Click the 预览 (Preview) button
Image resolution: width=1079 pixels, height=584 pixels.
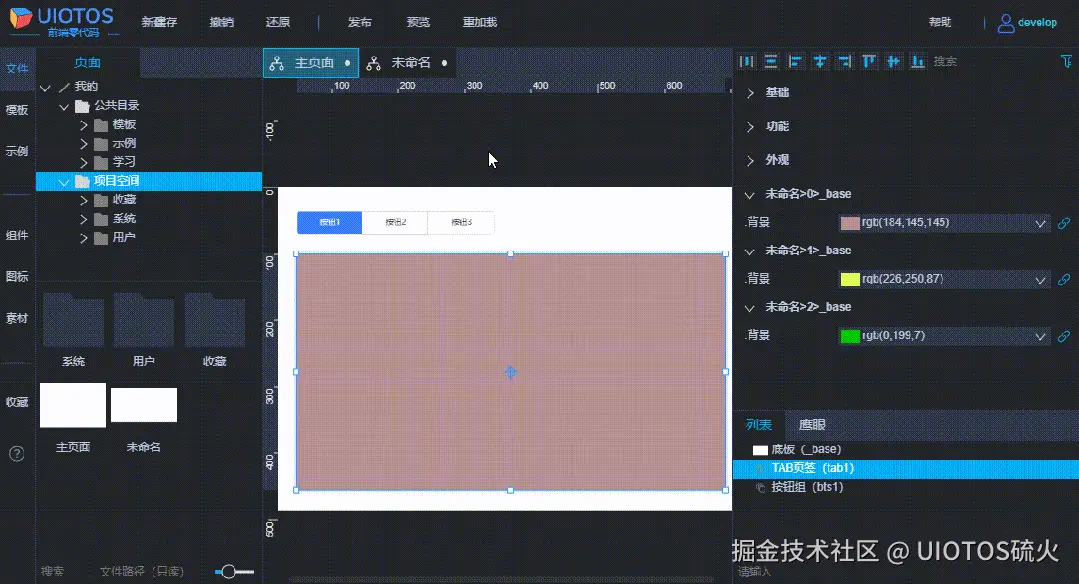tap(420, 21)
